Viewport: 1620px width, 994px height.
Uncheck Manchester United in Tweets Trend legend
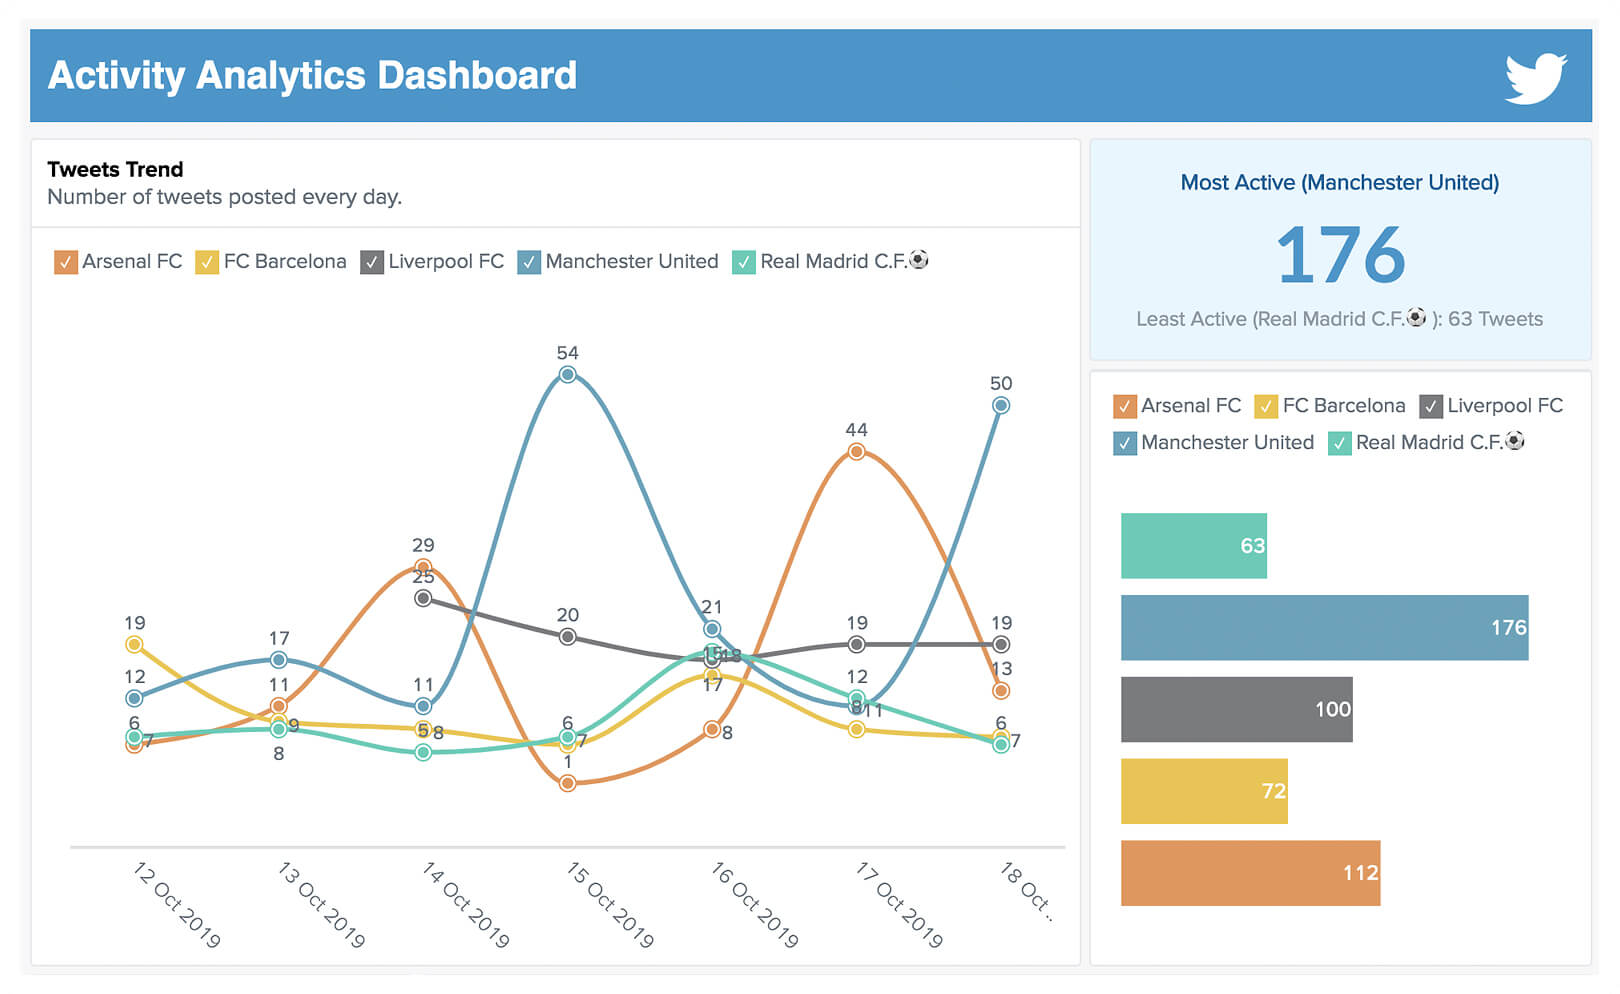pyautogui.click(x=529, y=262)
